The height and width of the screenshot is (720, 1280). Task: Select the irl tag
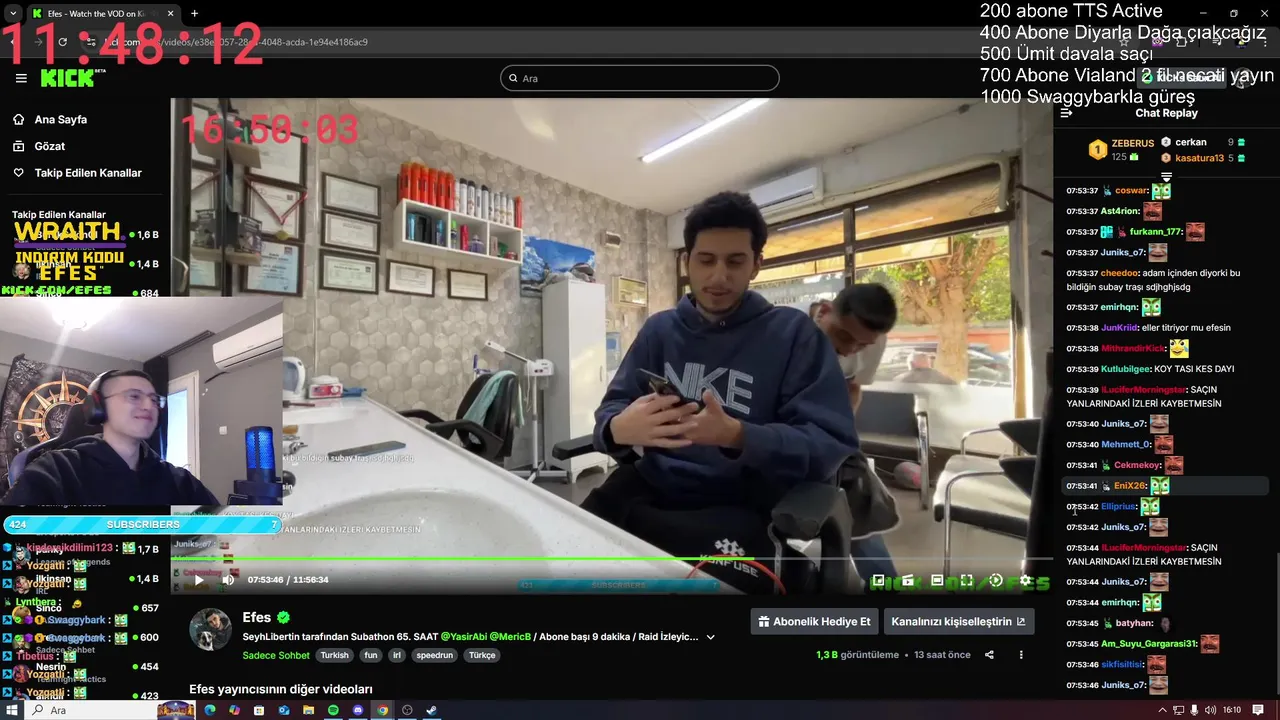point(398,655)
